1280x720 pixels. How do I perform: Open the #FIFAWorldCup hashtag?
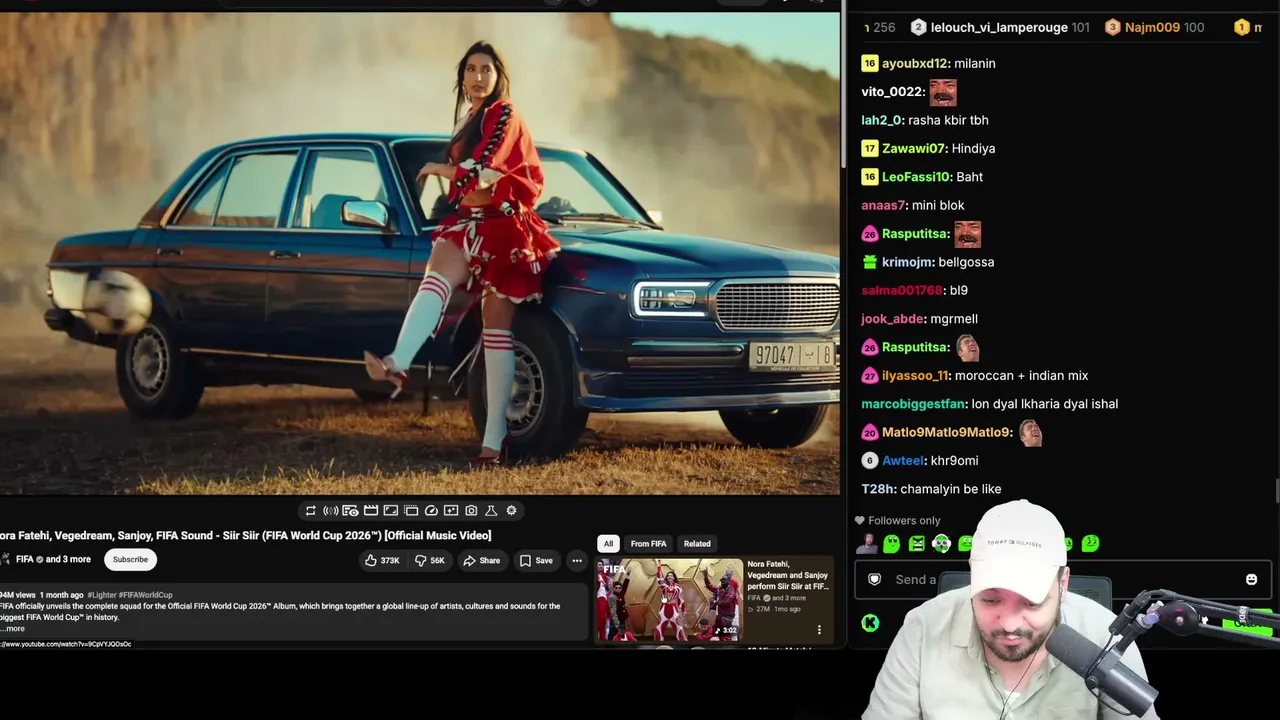click(x=145, y=595)
